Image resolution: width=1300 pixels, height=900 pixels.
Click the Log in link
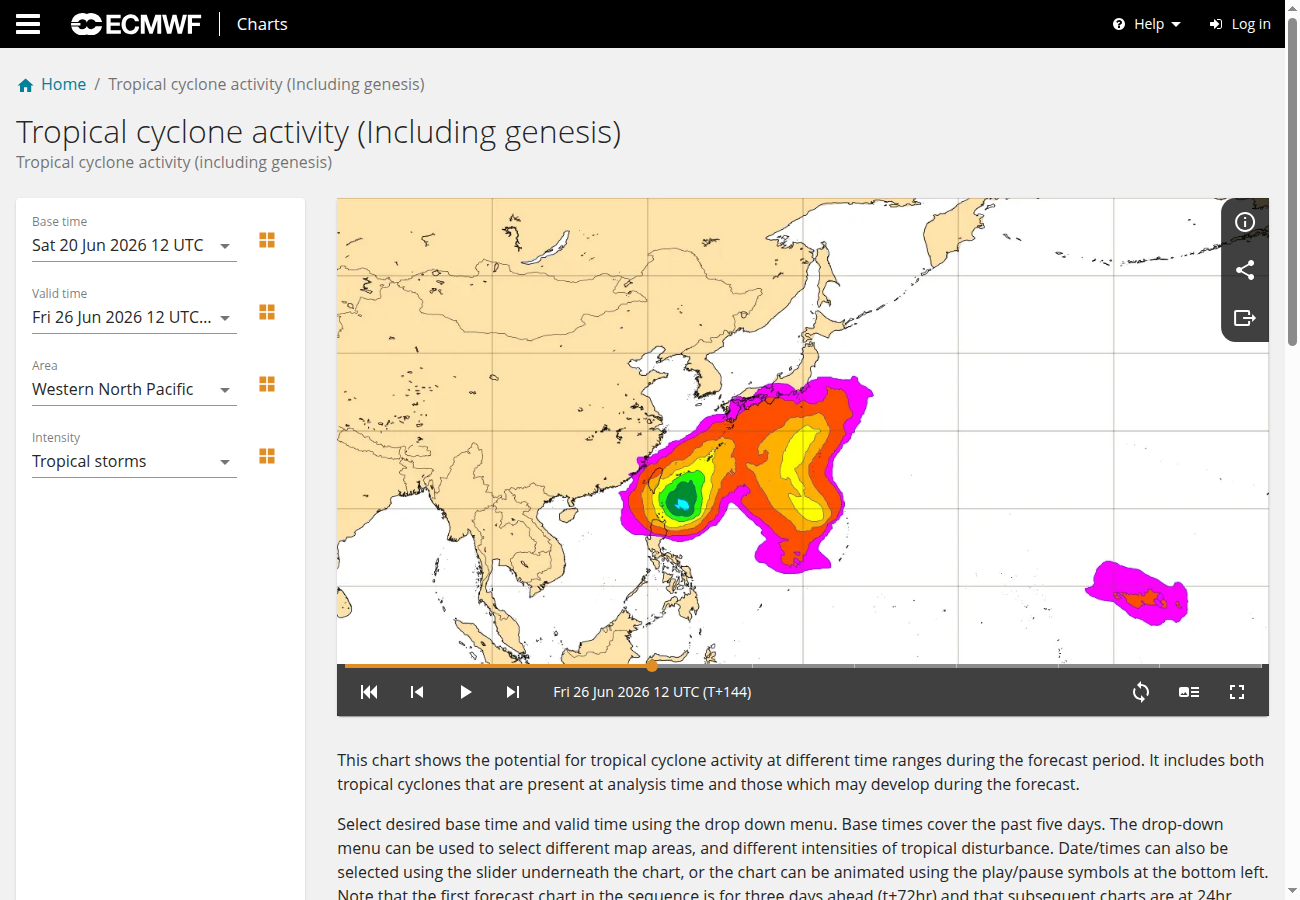point(1240,24)
